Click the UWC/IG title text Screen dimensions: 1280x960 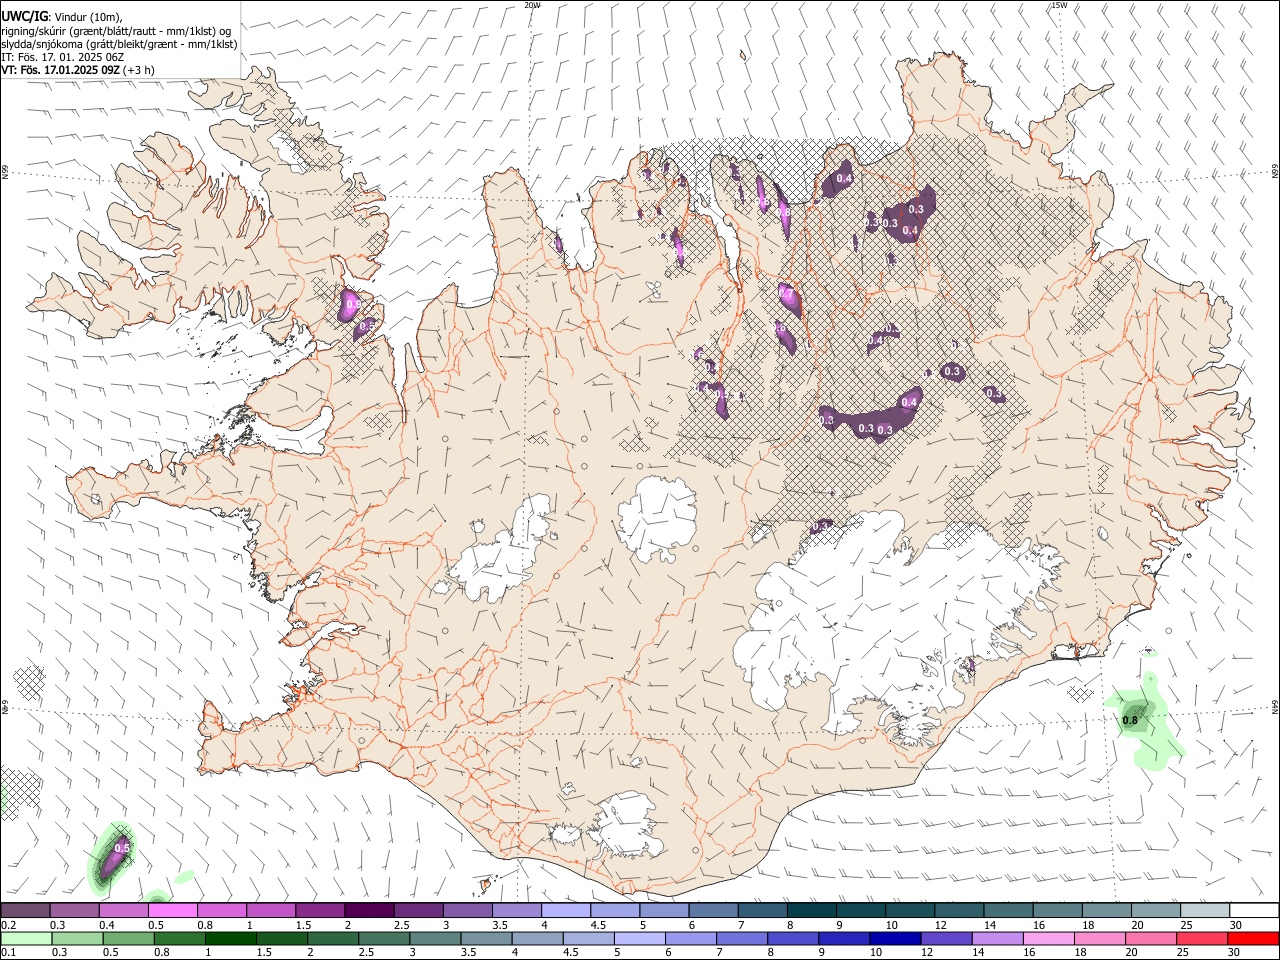coord(24,17)
